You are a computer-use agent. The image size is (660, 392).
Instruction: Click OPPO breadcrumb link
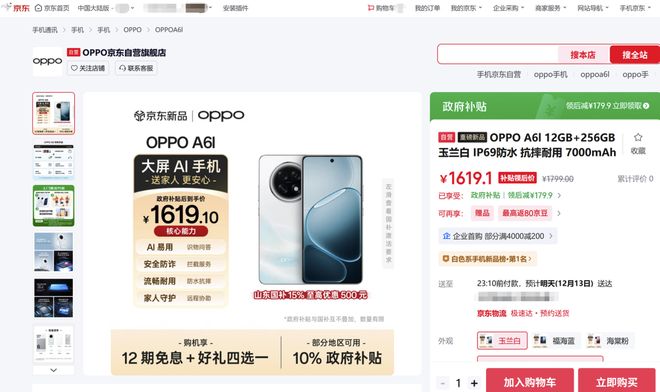[x=132, y=30]
